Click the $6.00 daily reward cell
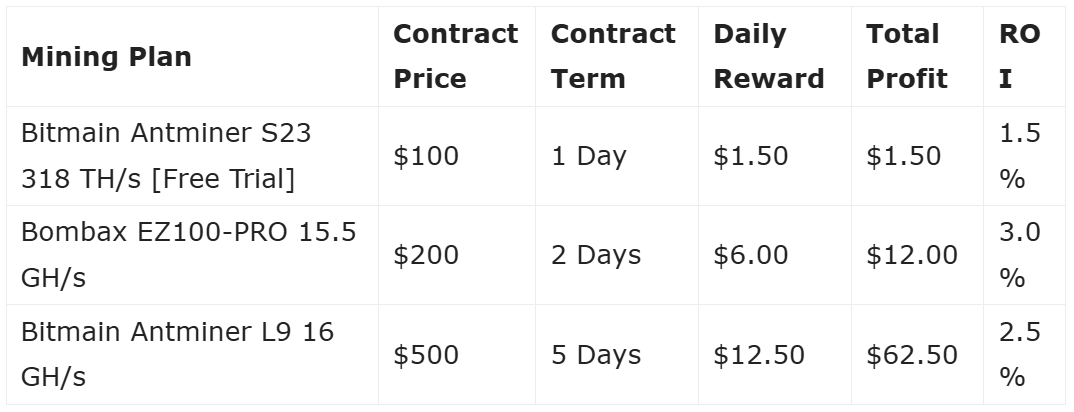This screenshot has width=1074, height=412. click(x=750, y=255)
